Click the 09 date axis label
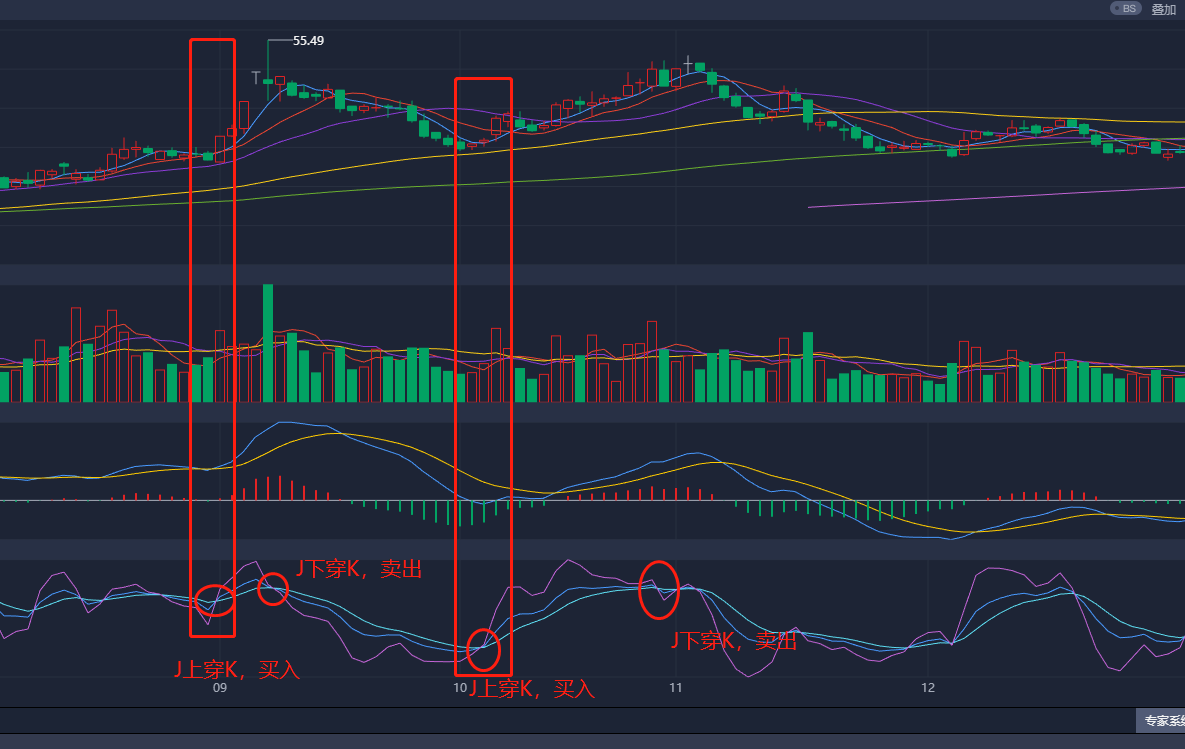The height and width of the screenshot is (749, 1185). tap(218, 688)
